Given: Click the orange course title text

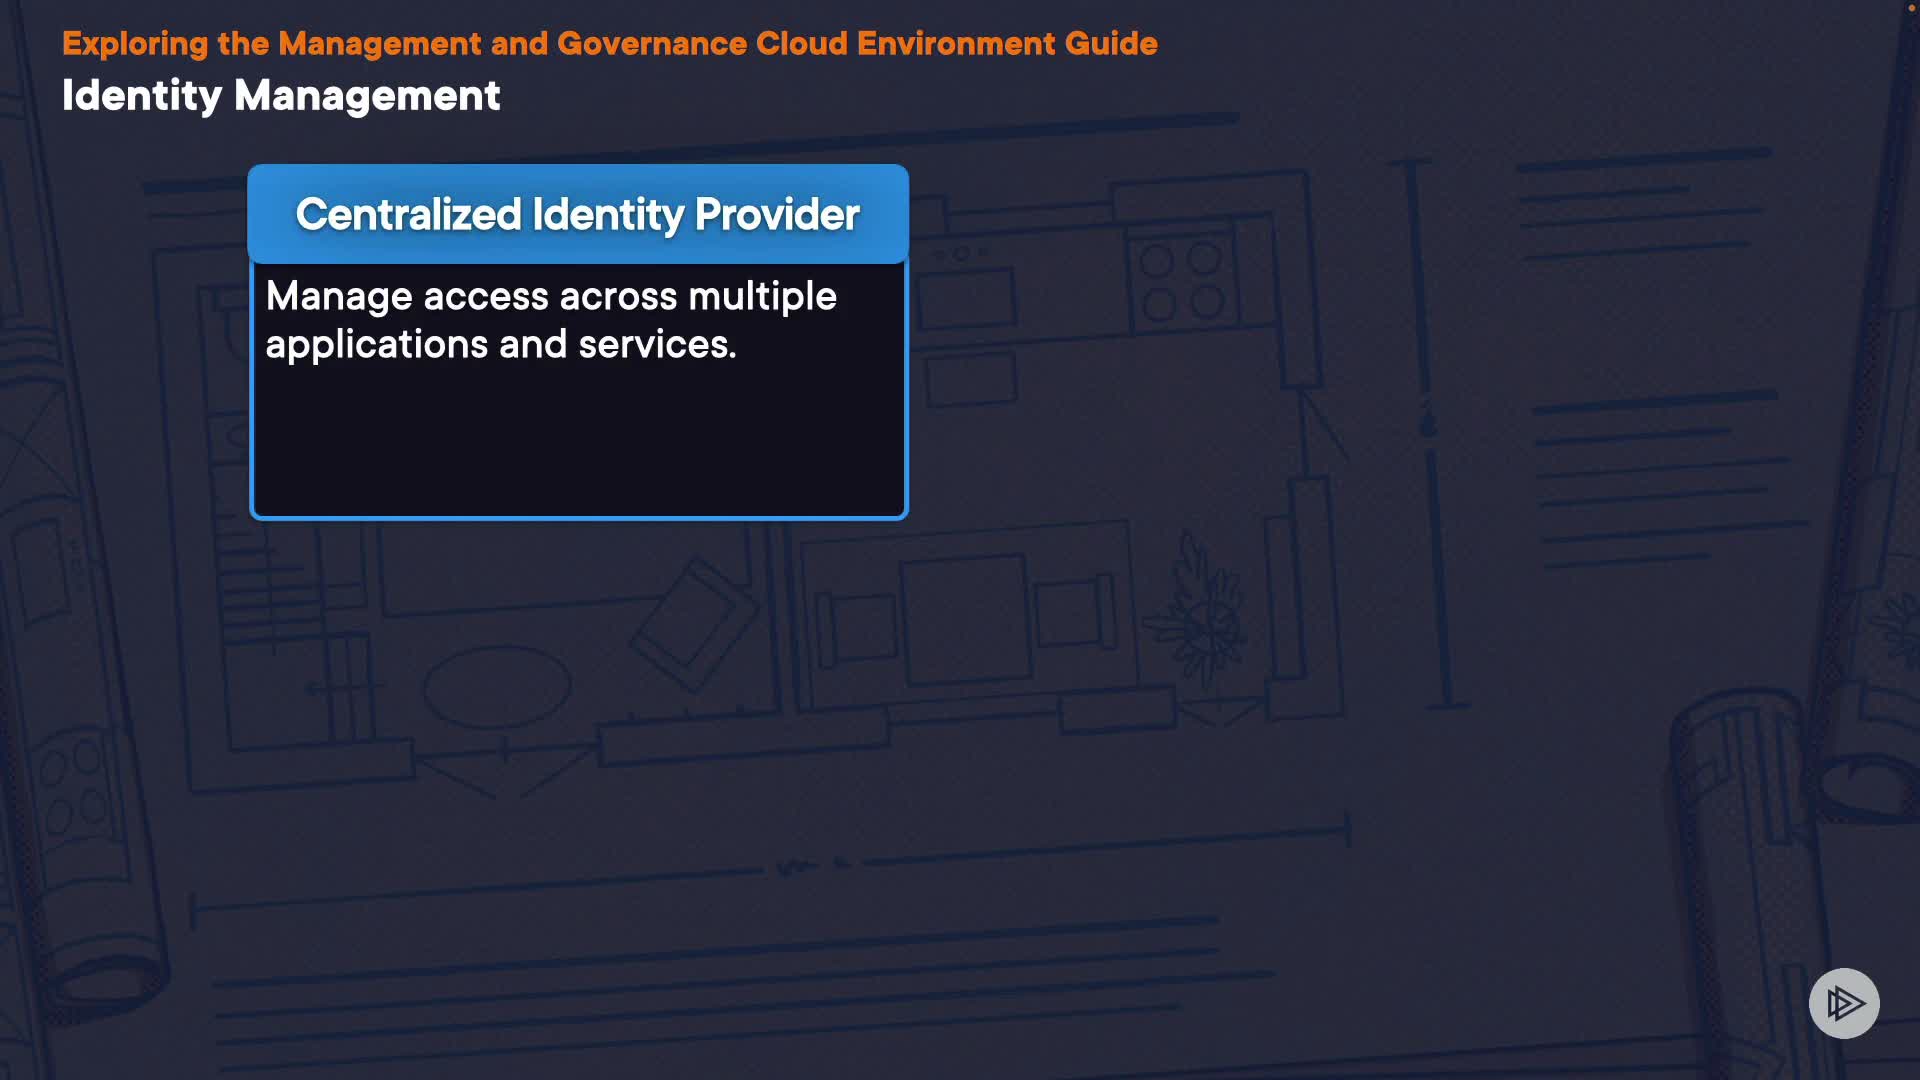Looking at the screenshot, I should click(x=609, y=44).
